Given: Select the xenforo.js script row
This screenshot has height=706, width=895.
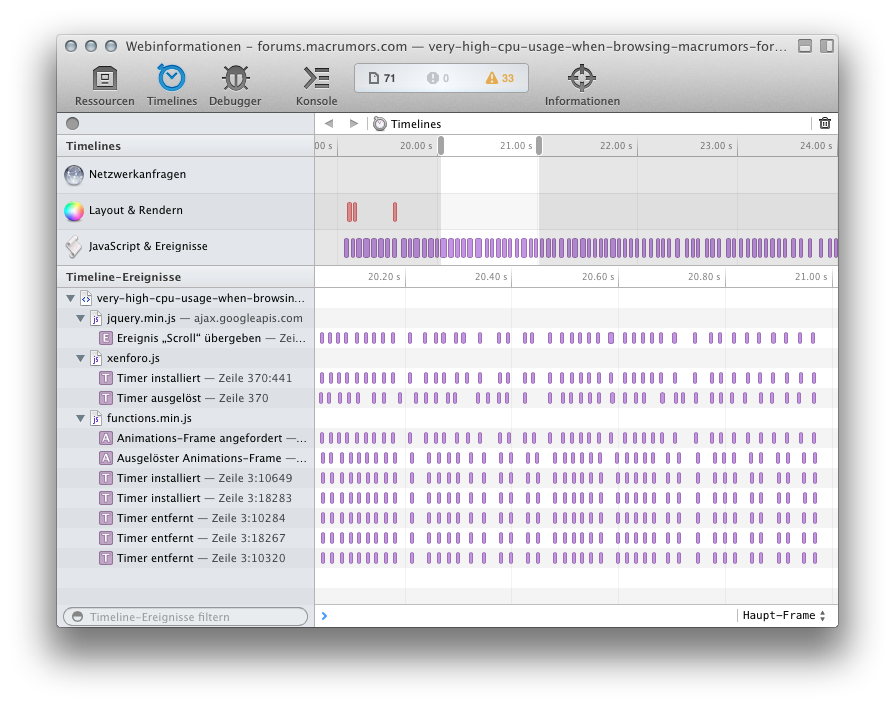Looking at the screenshot, I should 186,358.
